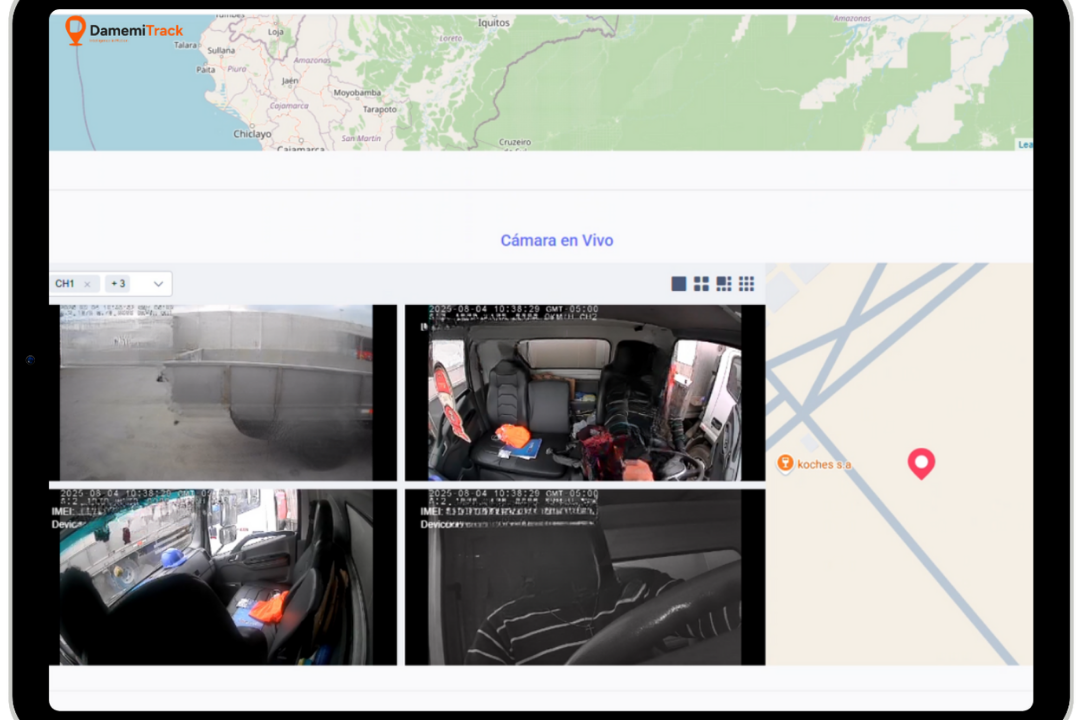
Task: Click the red vehicle location pin
Action: coord(920,462)
